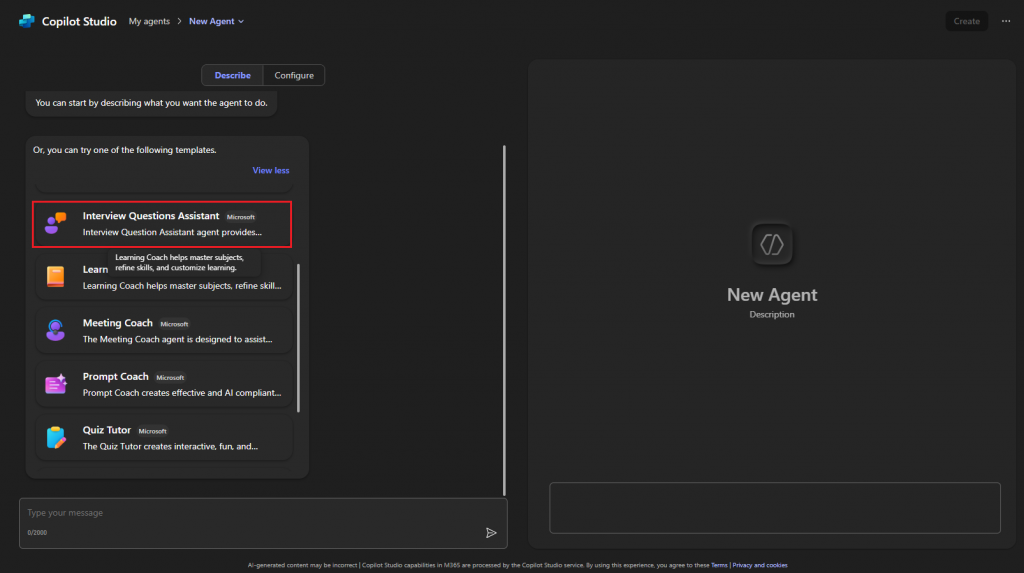
Task: Click the chat pane vertical scrollbar
Action: click(x=504, y=320)
